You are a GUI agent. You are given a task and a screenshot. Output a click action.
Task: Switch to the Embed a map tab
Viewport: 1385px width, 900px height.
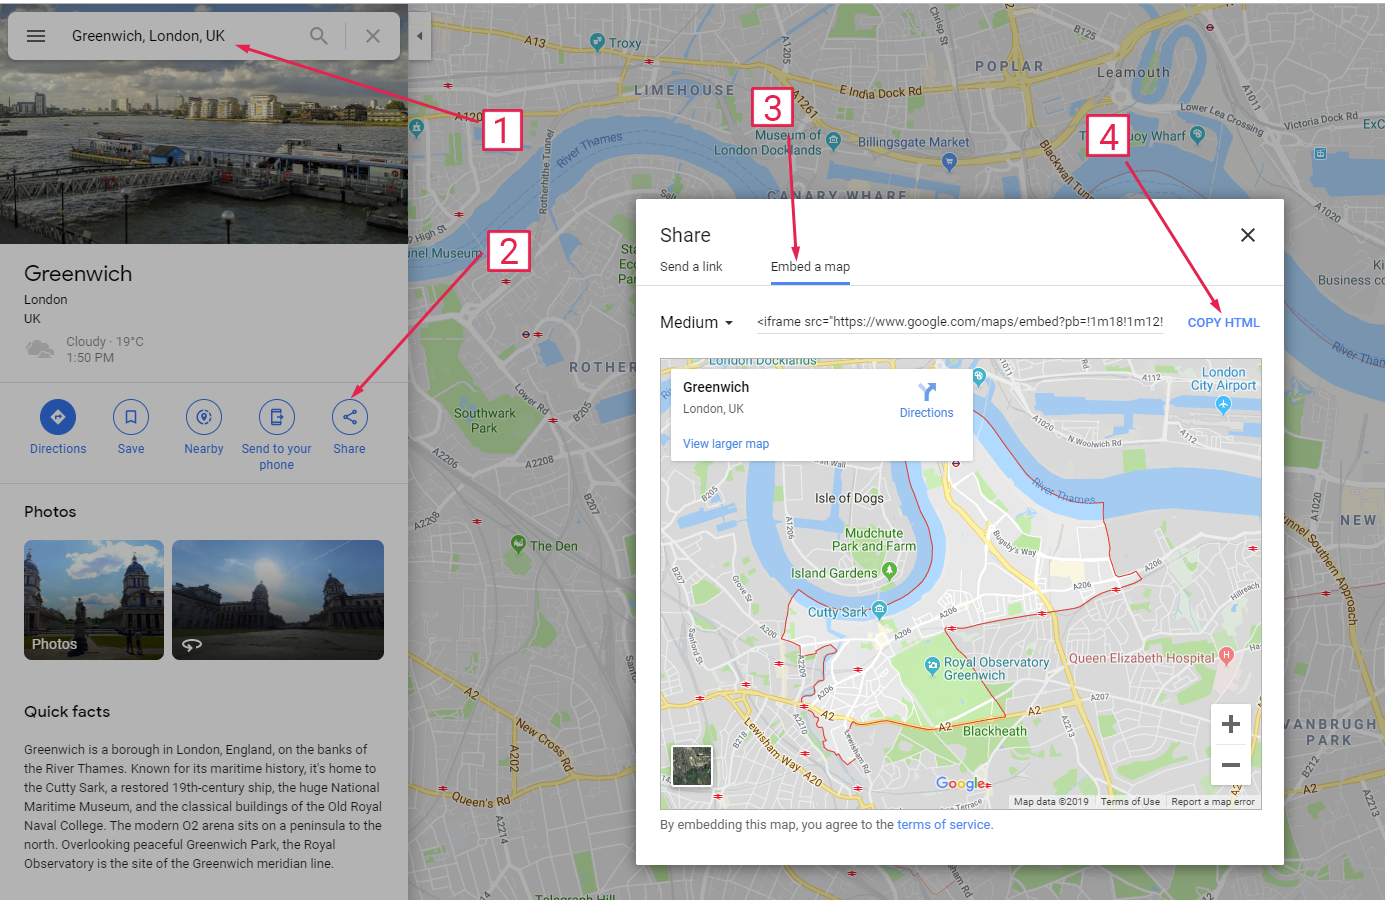(x=810, y=266)
